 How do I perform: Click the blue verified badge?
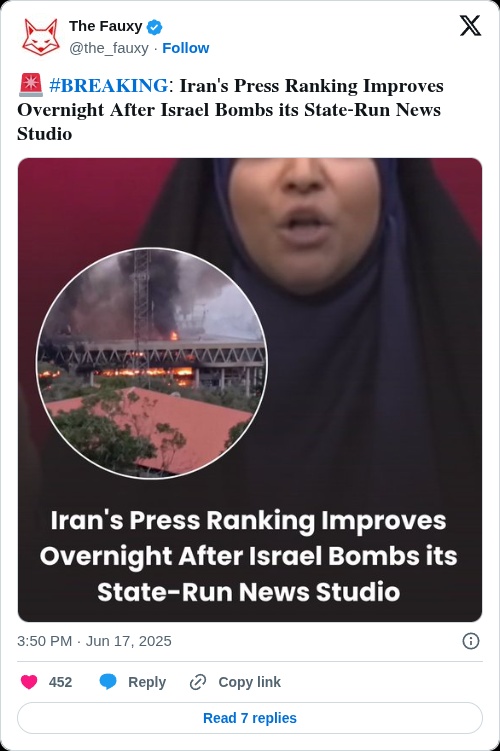point(154,27)
